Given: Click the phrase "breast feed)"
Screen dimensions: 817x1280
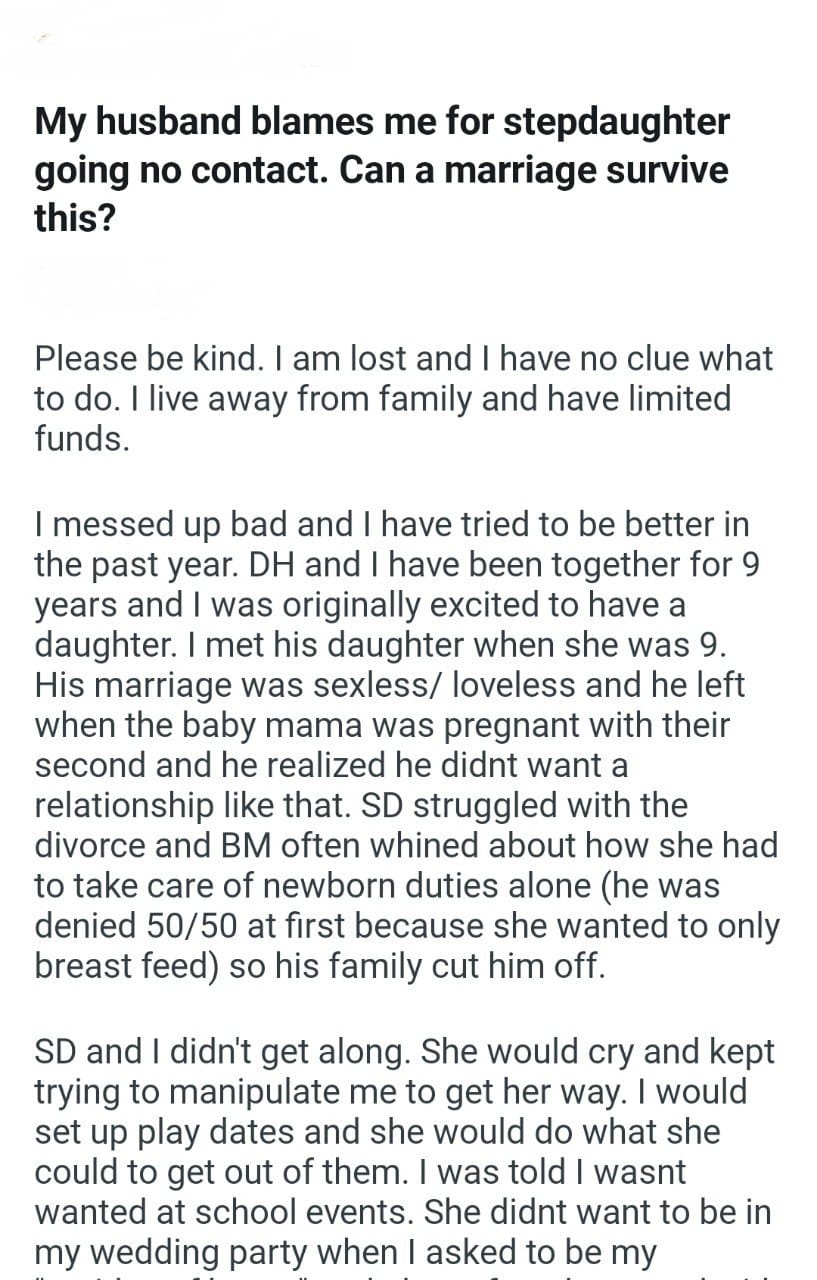Looking at the screenshot, I should click(126, 966).
